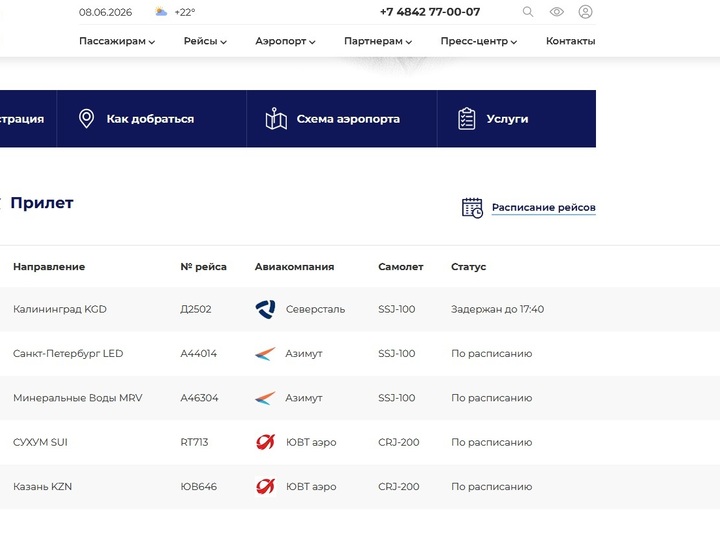720x552 pixels.
Task: Expand the Пресс-центр menu
Action: click(478, 41)
